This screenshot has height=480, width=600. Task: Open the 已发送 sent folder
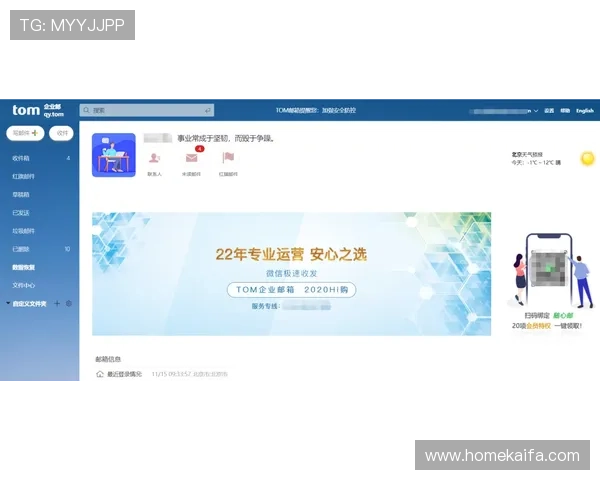[x=21, y=213]
